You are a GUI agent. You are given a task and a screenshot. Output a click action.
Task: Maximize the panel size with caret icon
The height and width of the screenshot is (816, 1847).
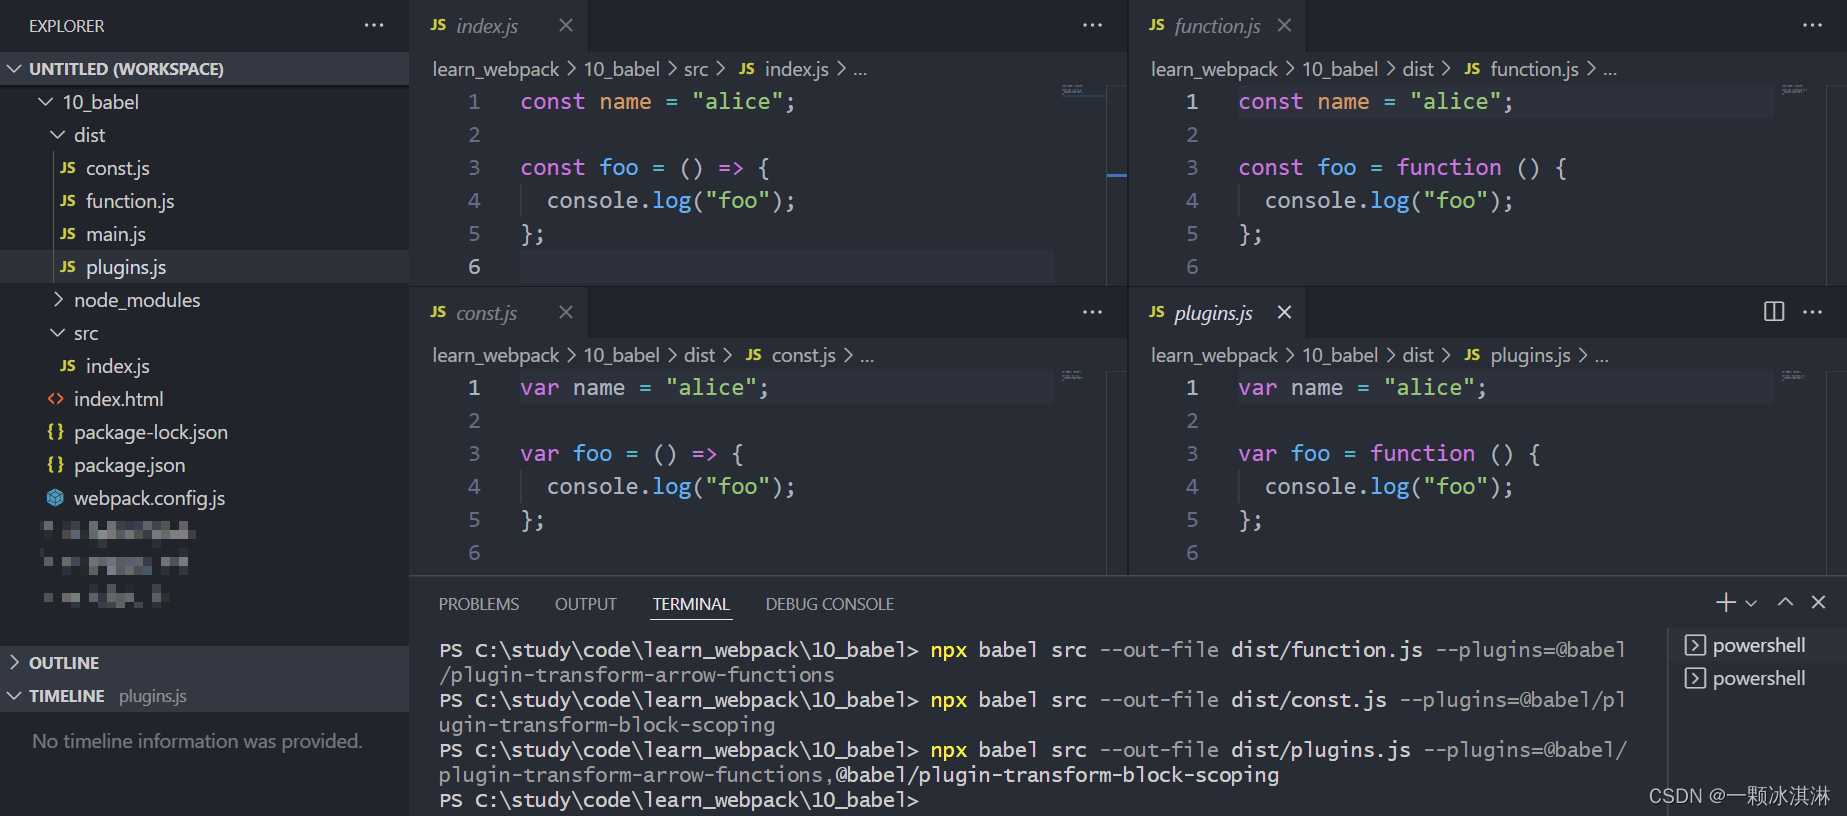[1785, 602]
